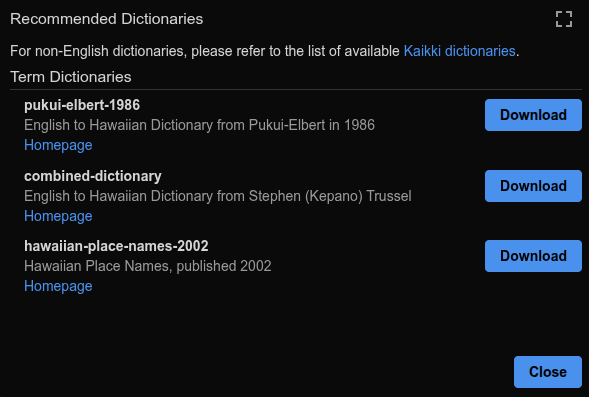Click the 'For non-English dictionaries' sentence
Viewport: 589px width, 397px height.
click(264, 51)
